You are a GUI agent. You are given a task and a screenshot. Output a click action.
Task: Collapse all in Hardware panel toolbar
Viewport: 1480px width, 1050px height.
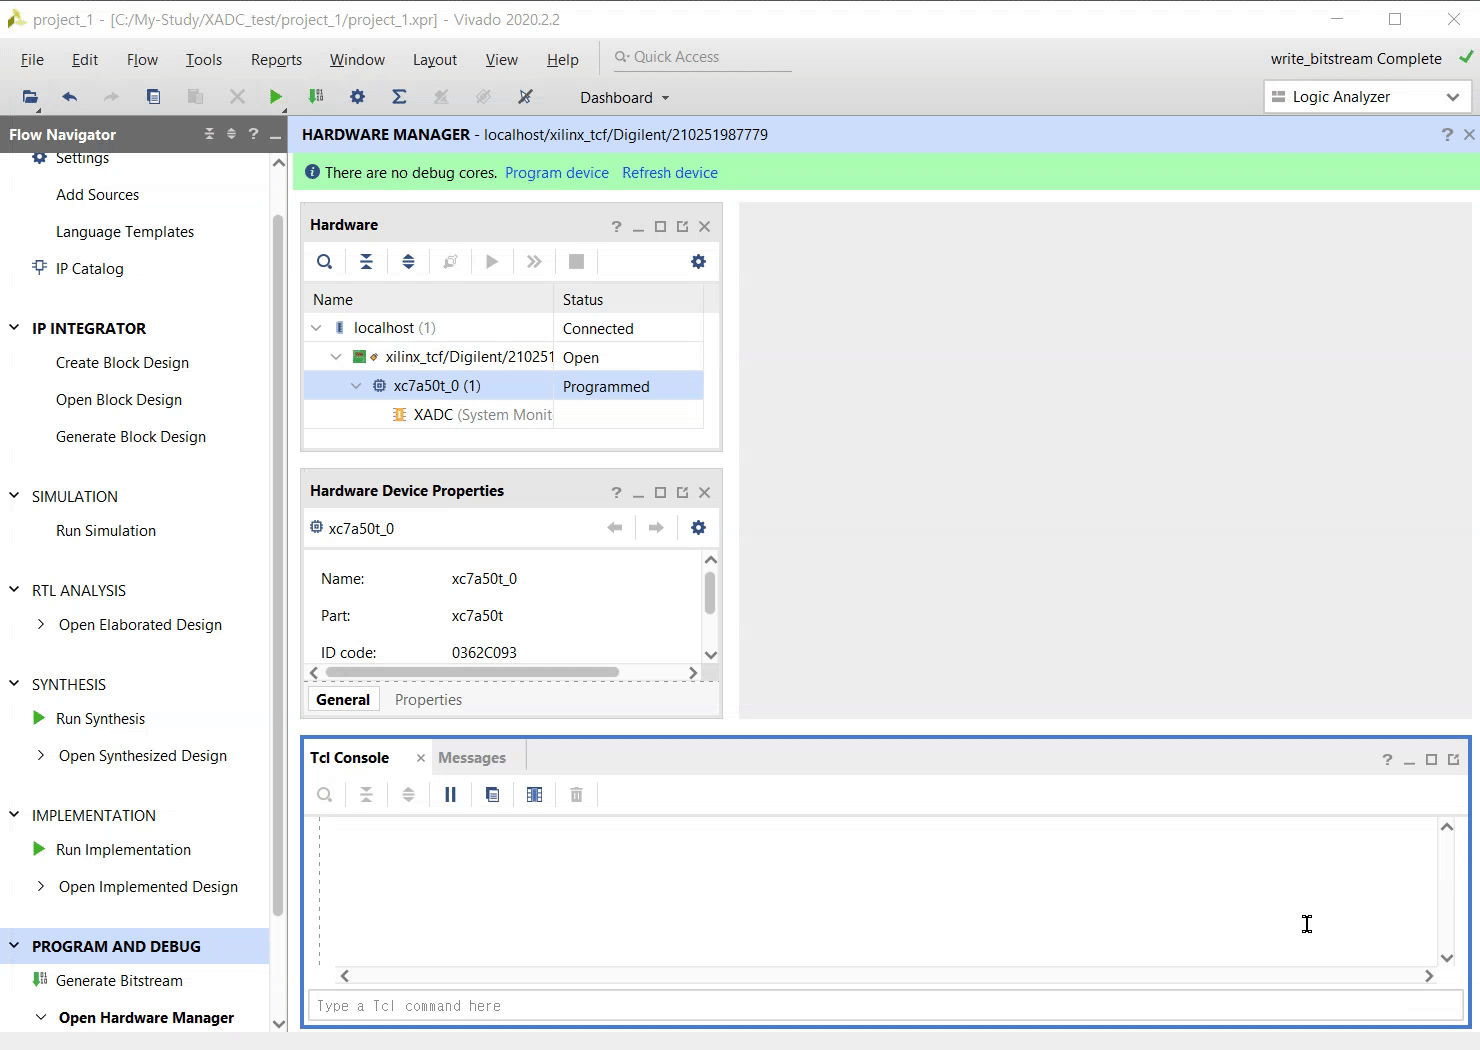point(366,262)
